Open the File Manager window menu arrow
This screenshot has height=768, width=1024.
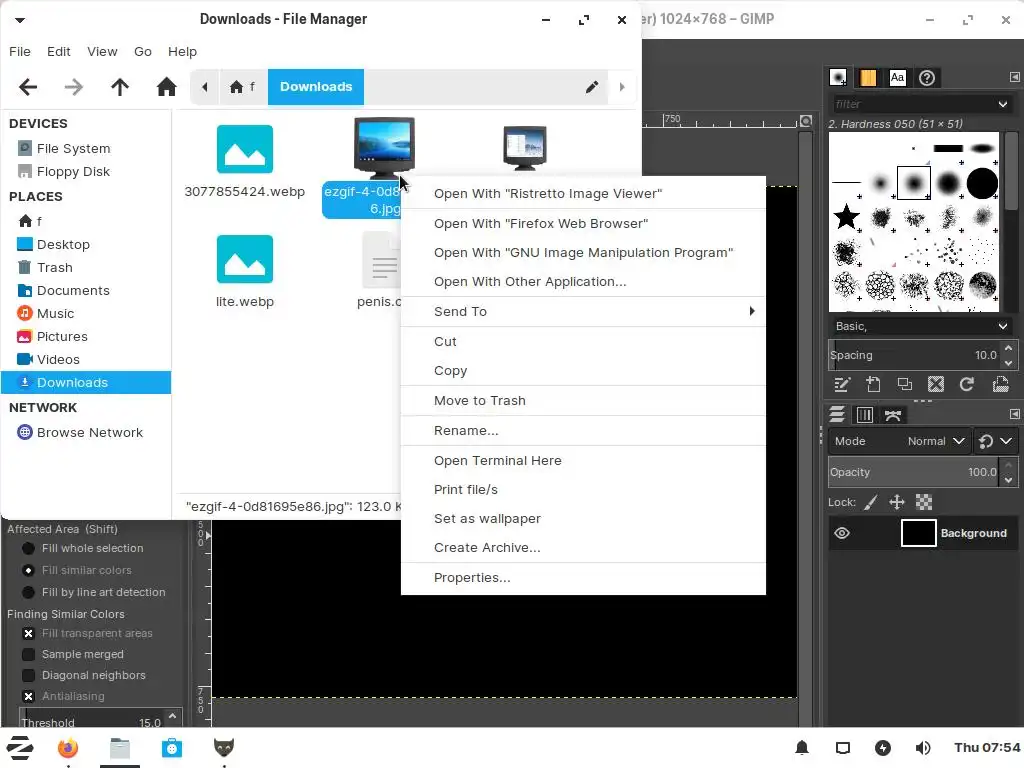(x=20, y=20)
